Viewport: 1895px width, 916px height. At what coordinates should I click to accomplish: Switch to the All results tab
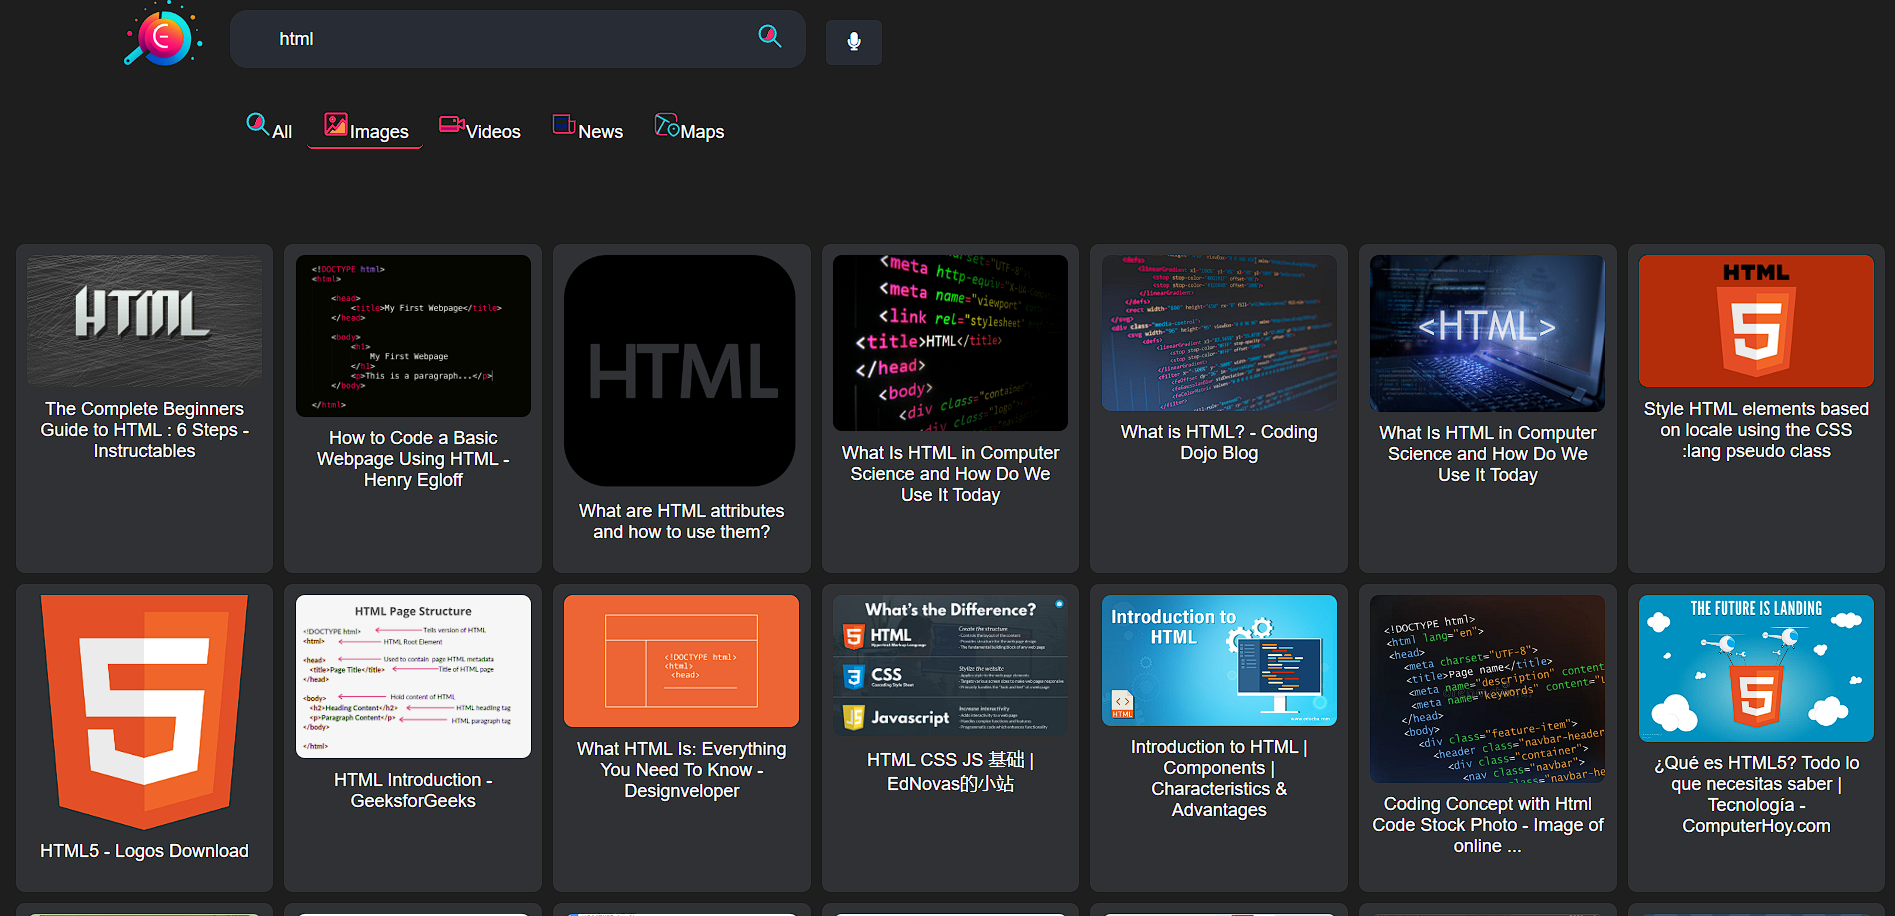270,127
